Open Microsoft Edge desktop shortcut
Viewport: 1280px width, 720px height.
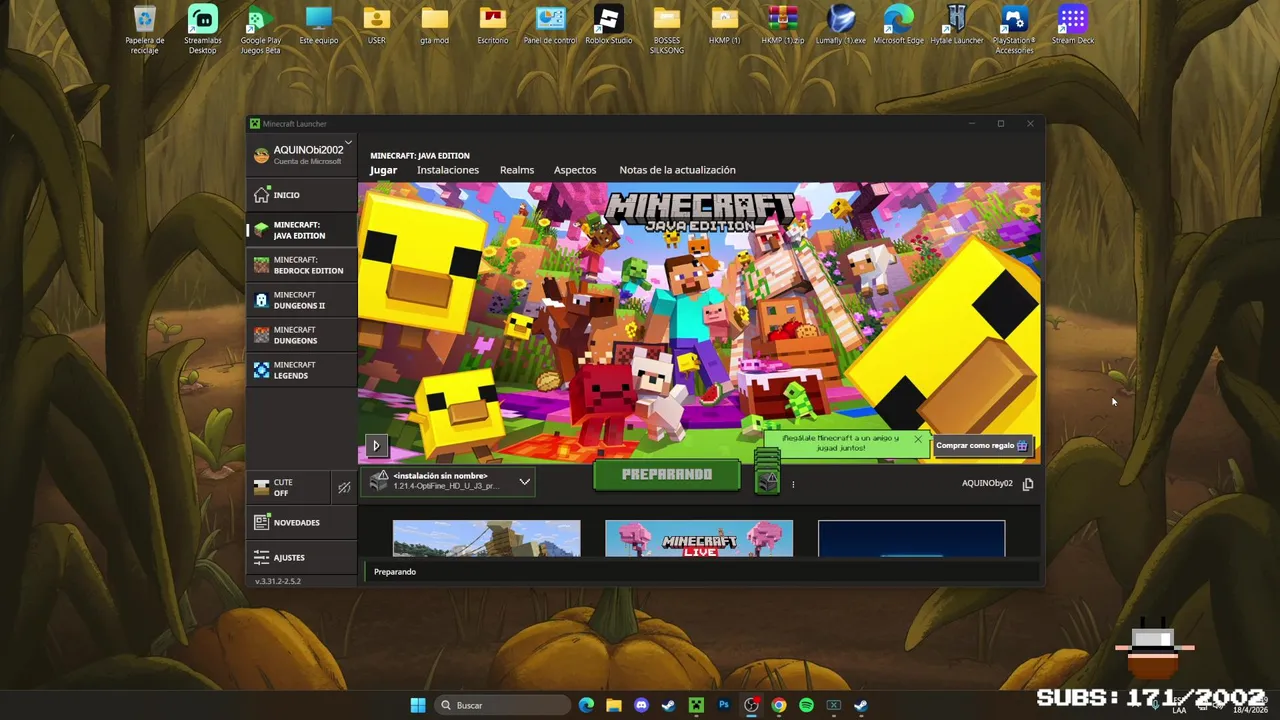899,26
